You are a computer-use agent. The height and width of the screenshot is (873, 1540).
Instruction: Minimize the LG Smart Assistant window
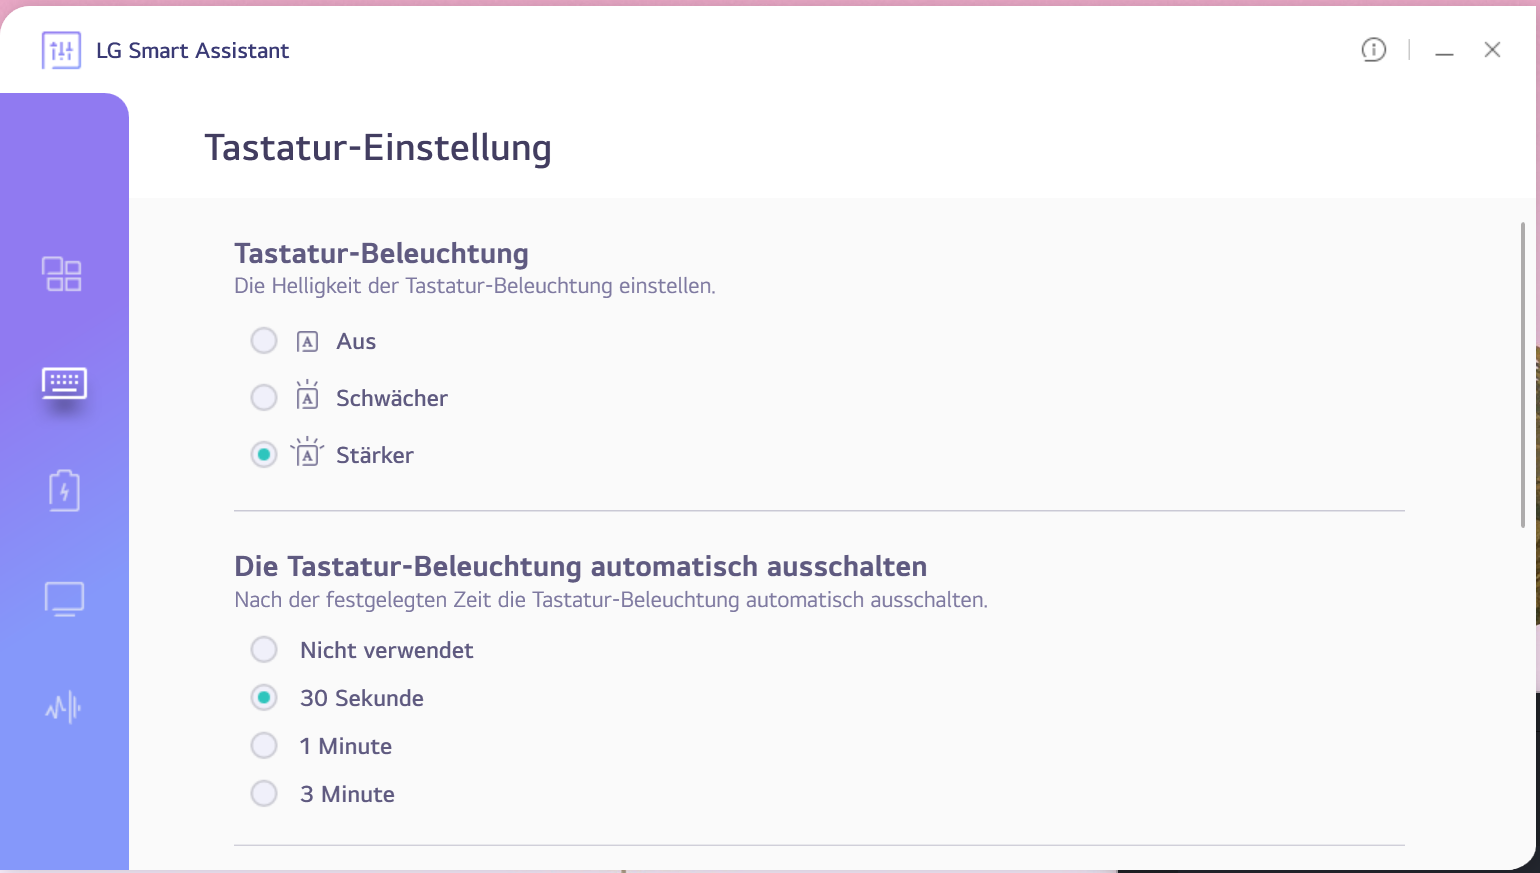tap(1444, 51)
